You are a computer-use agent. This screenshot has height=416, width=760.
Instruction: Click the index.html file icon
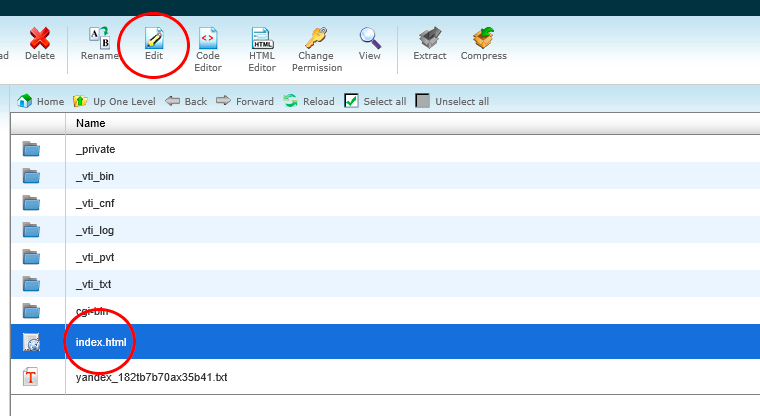pyautogui.click(x=32, y=342)
